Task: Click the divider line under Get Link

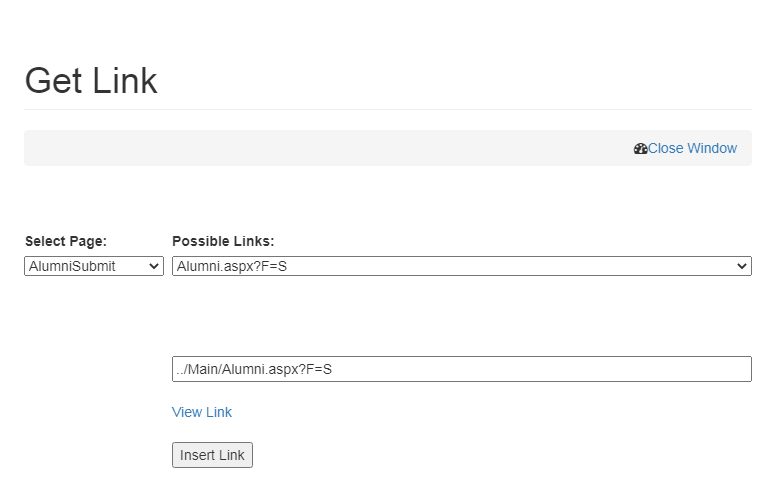Action: (x=388, y=109)
